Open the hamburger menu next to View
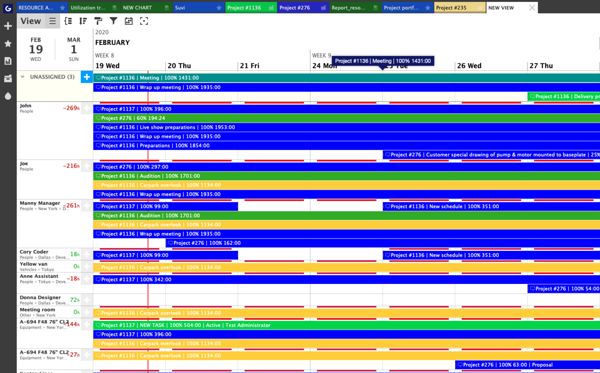Viewport: 600px width, 373px height. click(52, 21)
